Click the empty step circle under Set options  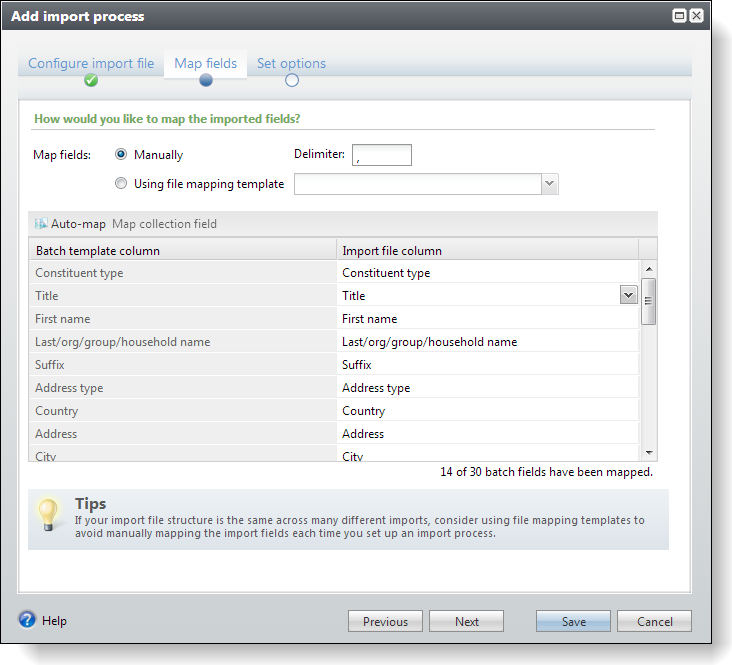(292, 81)
